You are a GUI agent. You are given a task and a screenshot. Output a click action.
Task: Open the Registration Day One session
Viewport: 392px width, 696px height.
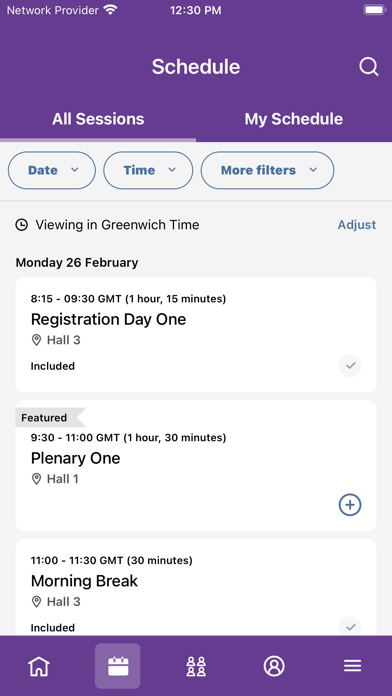196,335
